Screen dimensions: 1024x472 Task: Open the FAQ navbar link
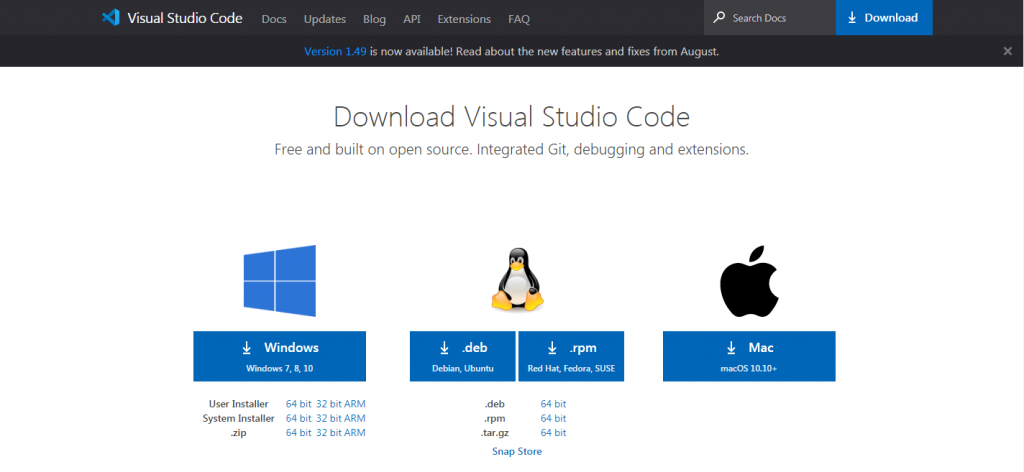pyautogui.click(x=519, y=19)
